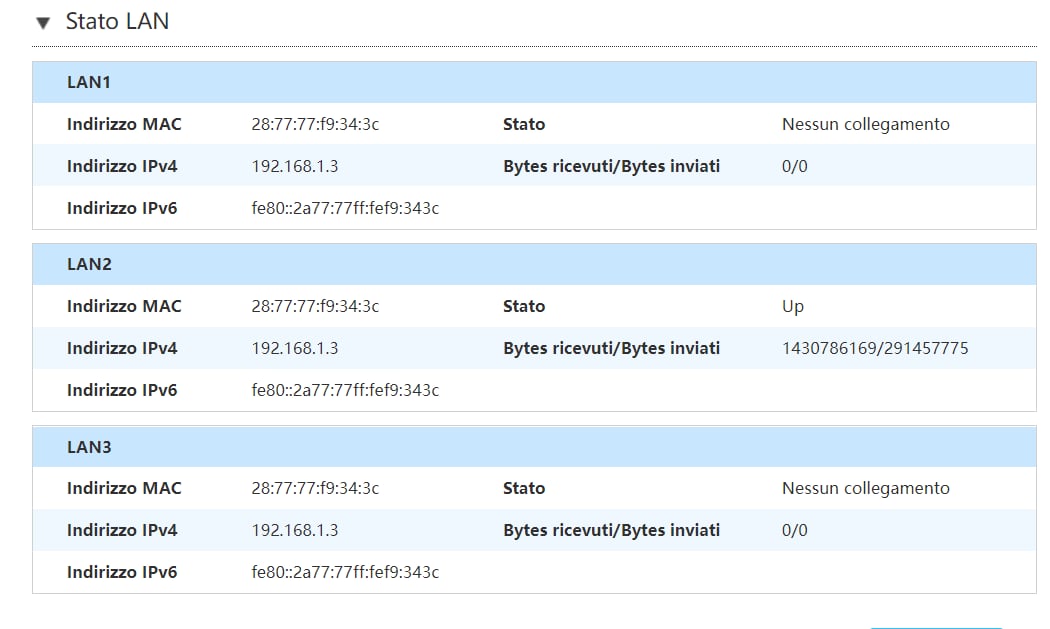Screen dimensions: 1050x629
Task: Click the Stato LAN section title
Action: tap(117, 21)
